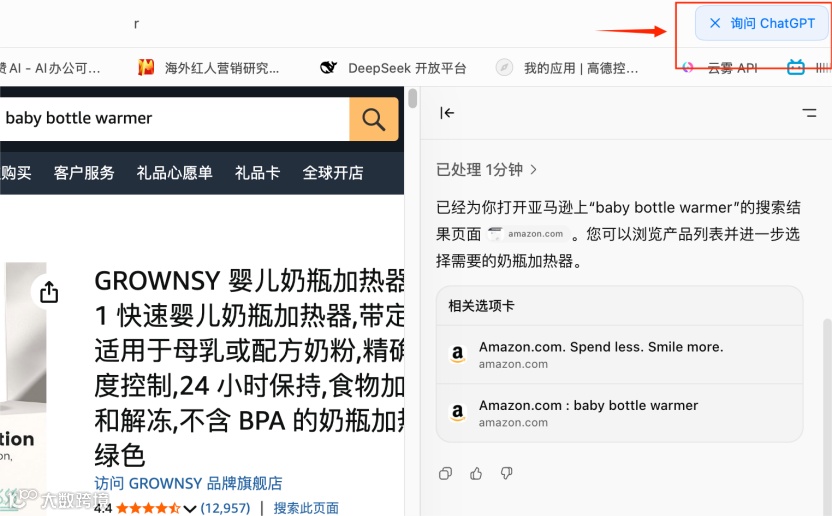832x516 pixels.
Task: Open Amazon.com Spend less Smile more tab
Action: pyautogui.click(x=619, y=355)
